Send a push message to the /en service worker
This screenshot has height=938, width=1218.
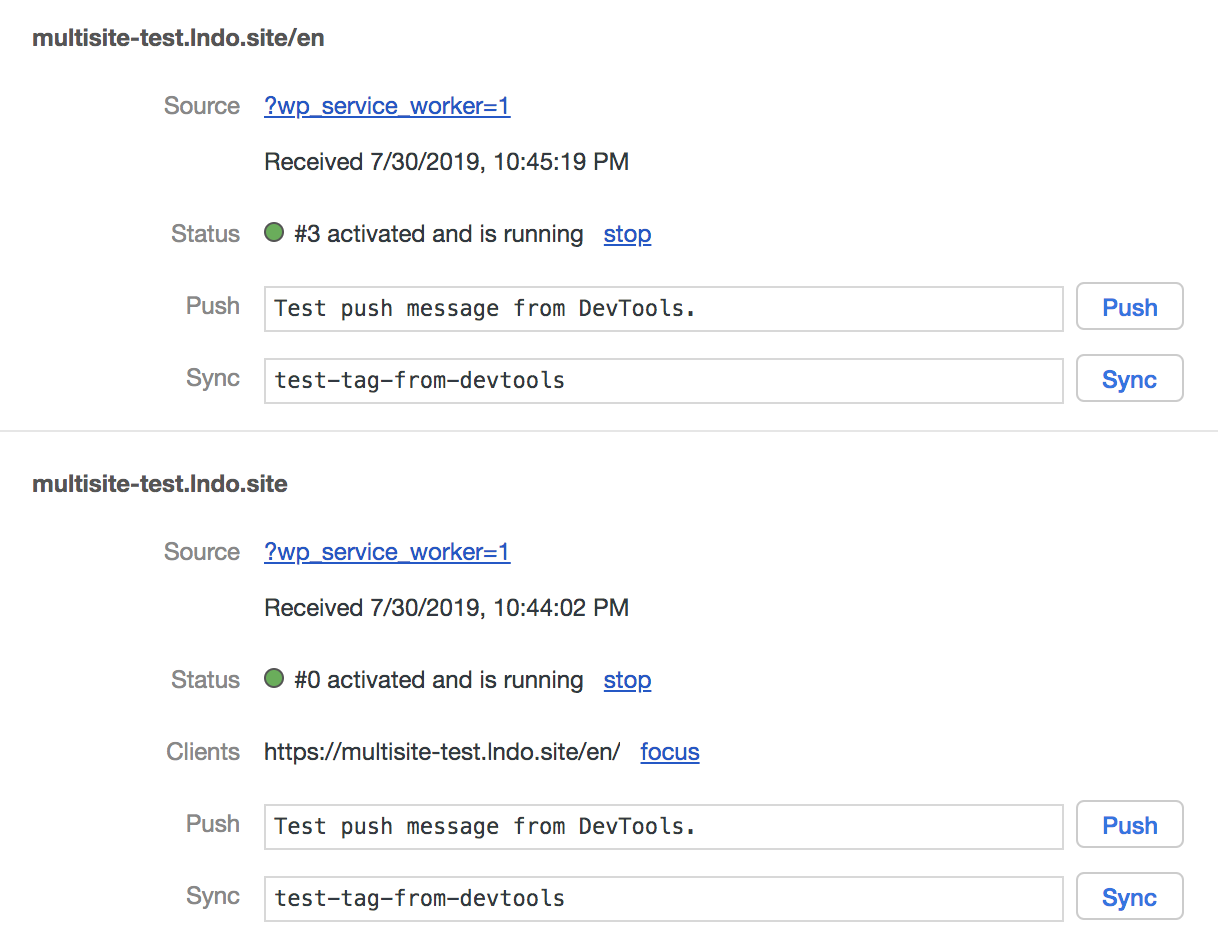(x=1129, y=307)
